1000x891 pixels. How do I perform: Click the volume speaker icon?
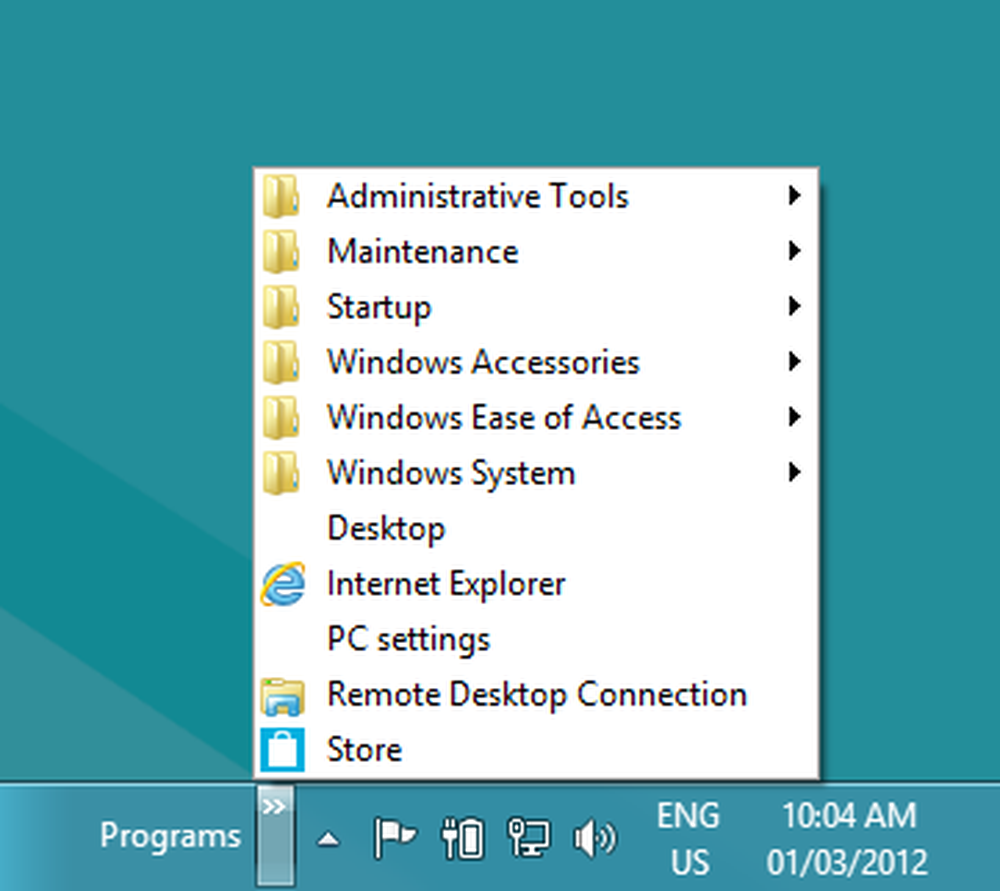pyautogui.click(x=594, y=838)
